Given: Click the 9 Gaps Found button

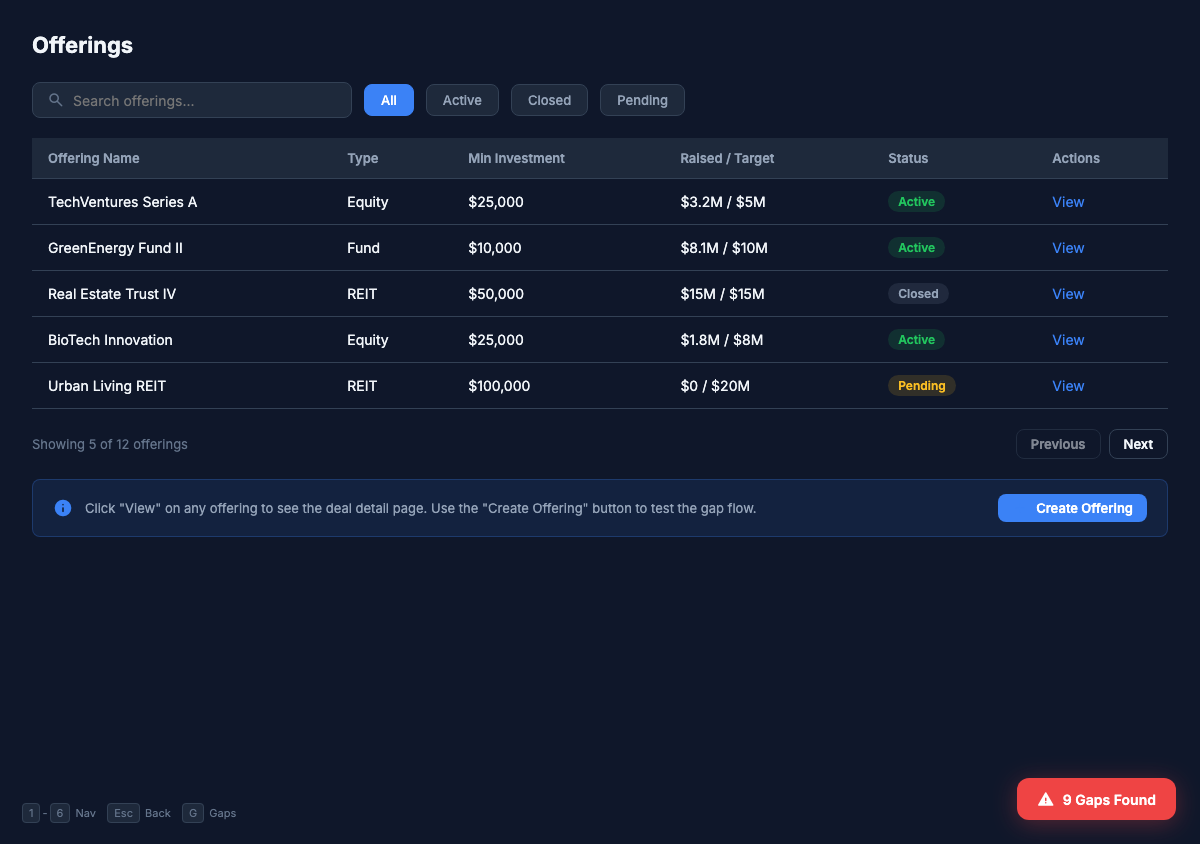Looking at the screenshot, I should 1096,798.
